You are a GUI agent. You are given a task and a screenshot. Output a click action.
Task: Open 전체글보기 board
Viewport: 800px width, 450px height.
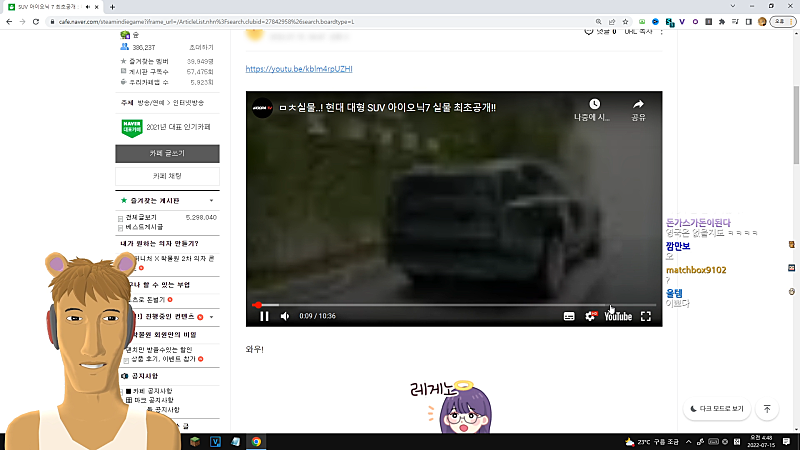click(141, 217)
